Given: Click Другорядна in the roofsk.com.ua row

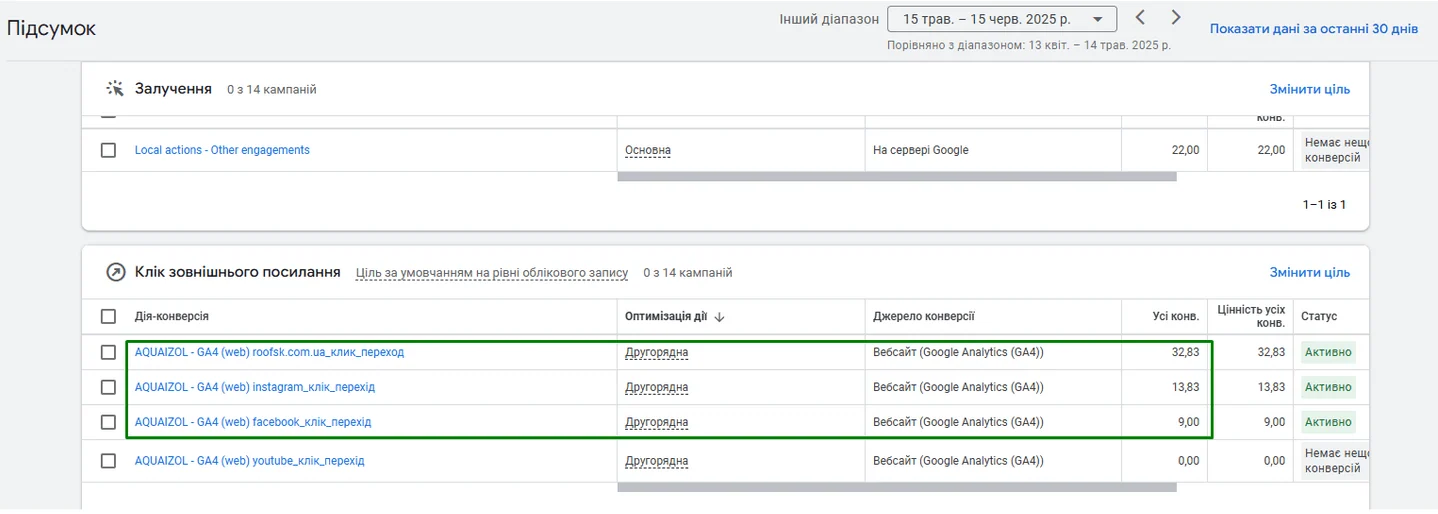Looking at the screenshot, I should [x=657, y=352].
